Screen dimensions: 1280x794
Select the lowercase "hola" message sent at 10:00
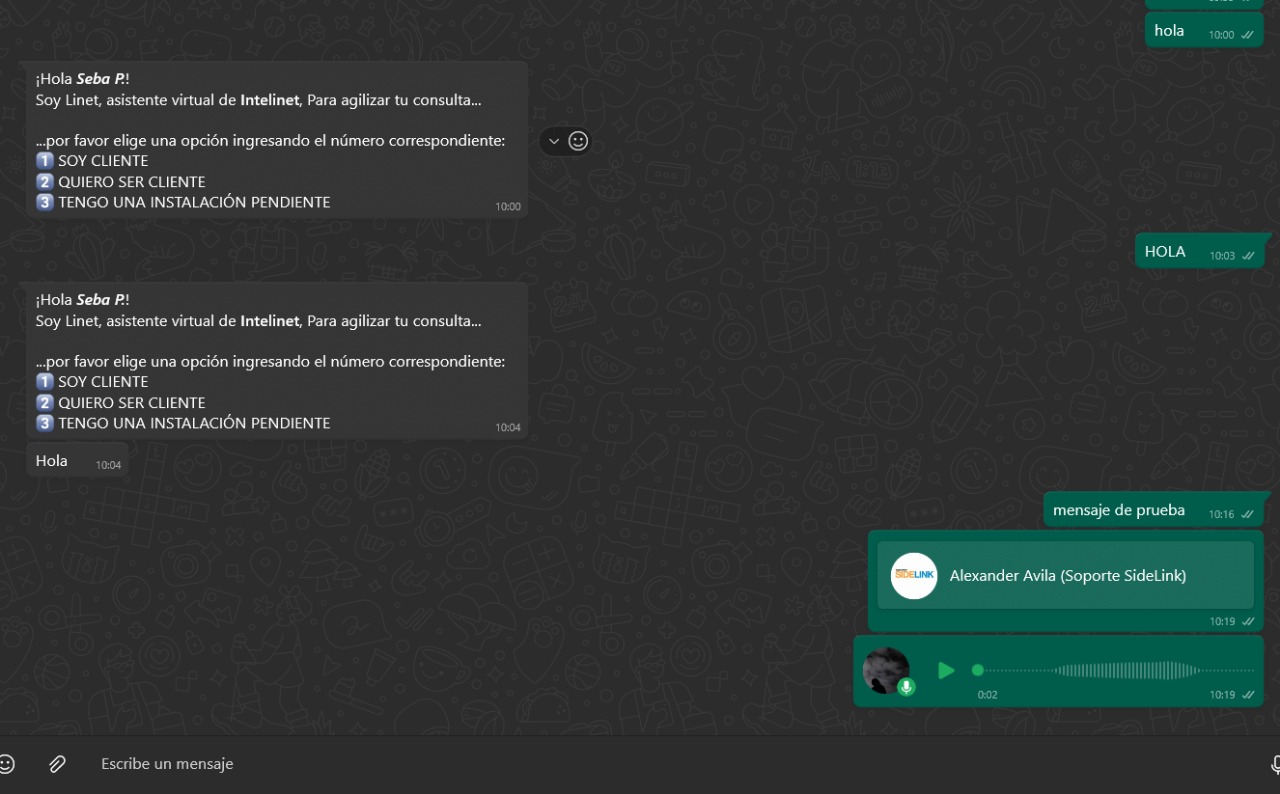point(1169,31)
